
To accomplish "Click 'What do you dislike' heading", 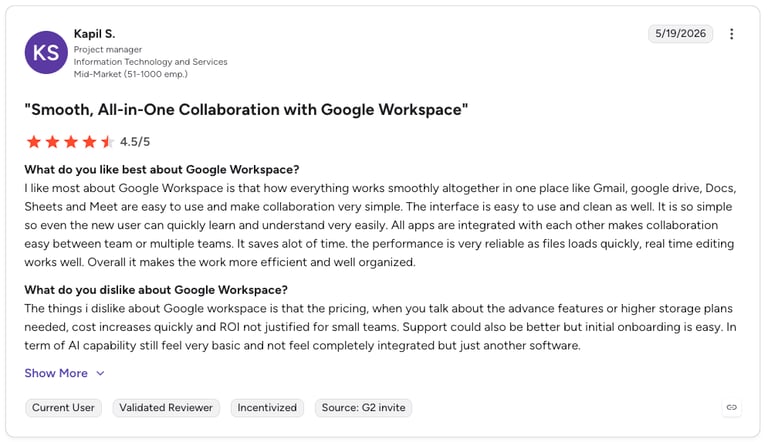I will (x=156, y=290).
